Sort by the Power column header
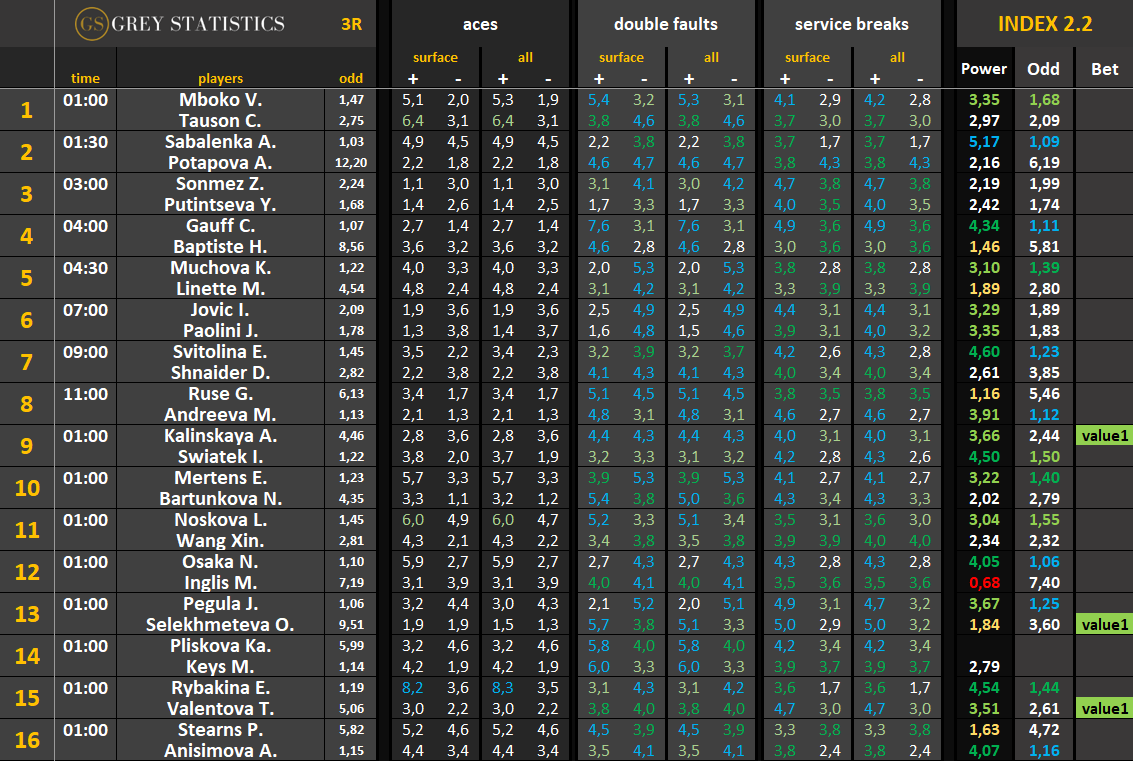1133x761 pixels. click(x=984, y=68)
